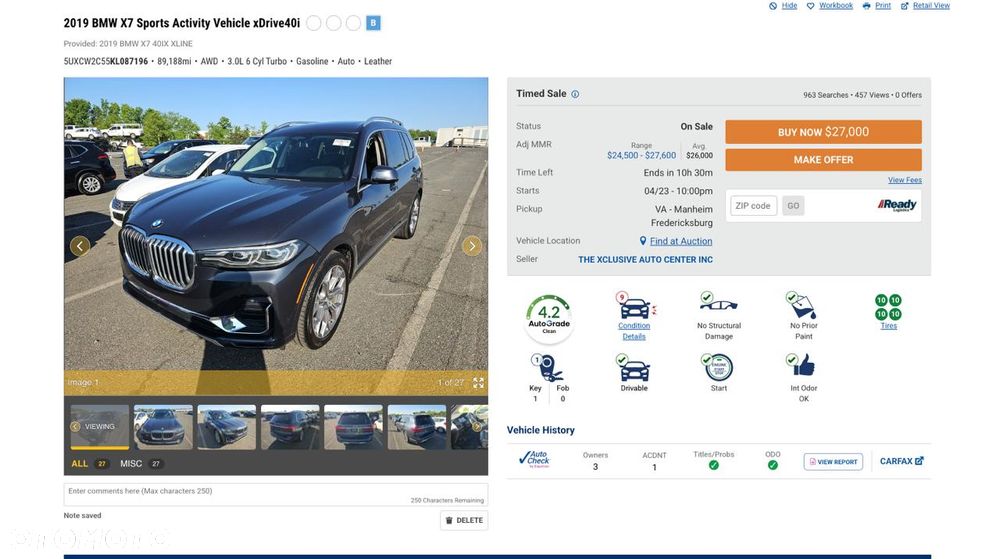Click the VIEW REPORT button
Viewport: 1000px width, 559px height.
[833, 461]
